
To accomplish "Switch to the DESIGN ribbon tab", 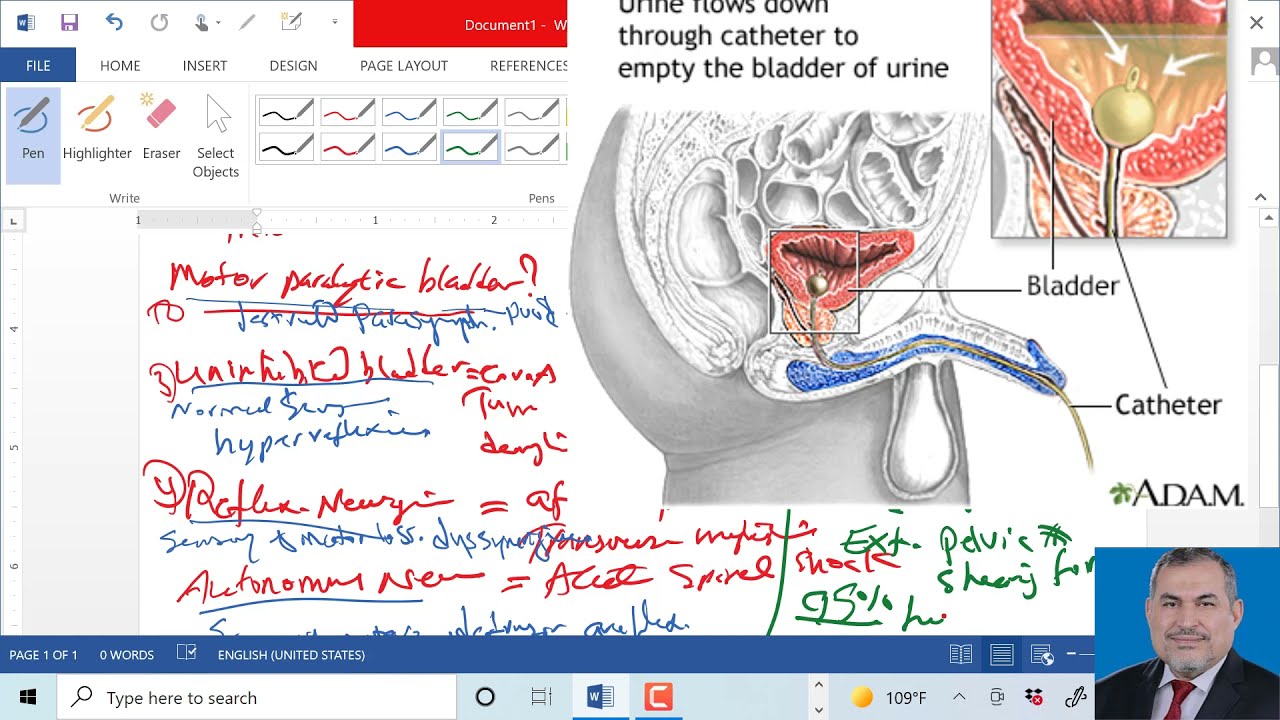I will point(293,65).
